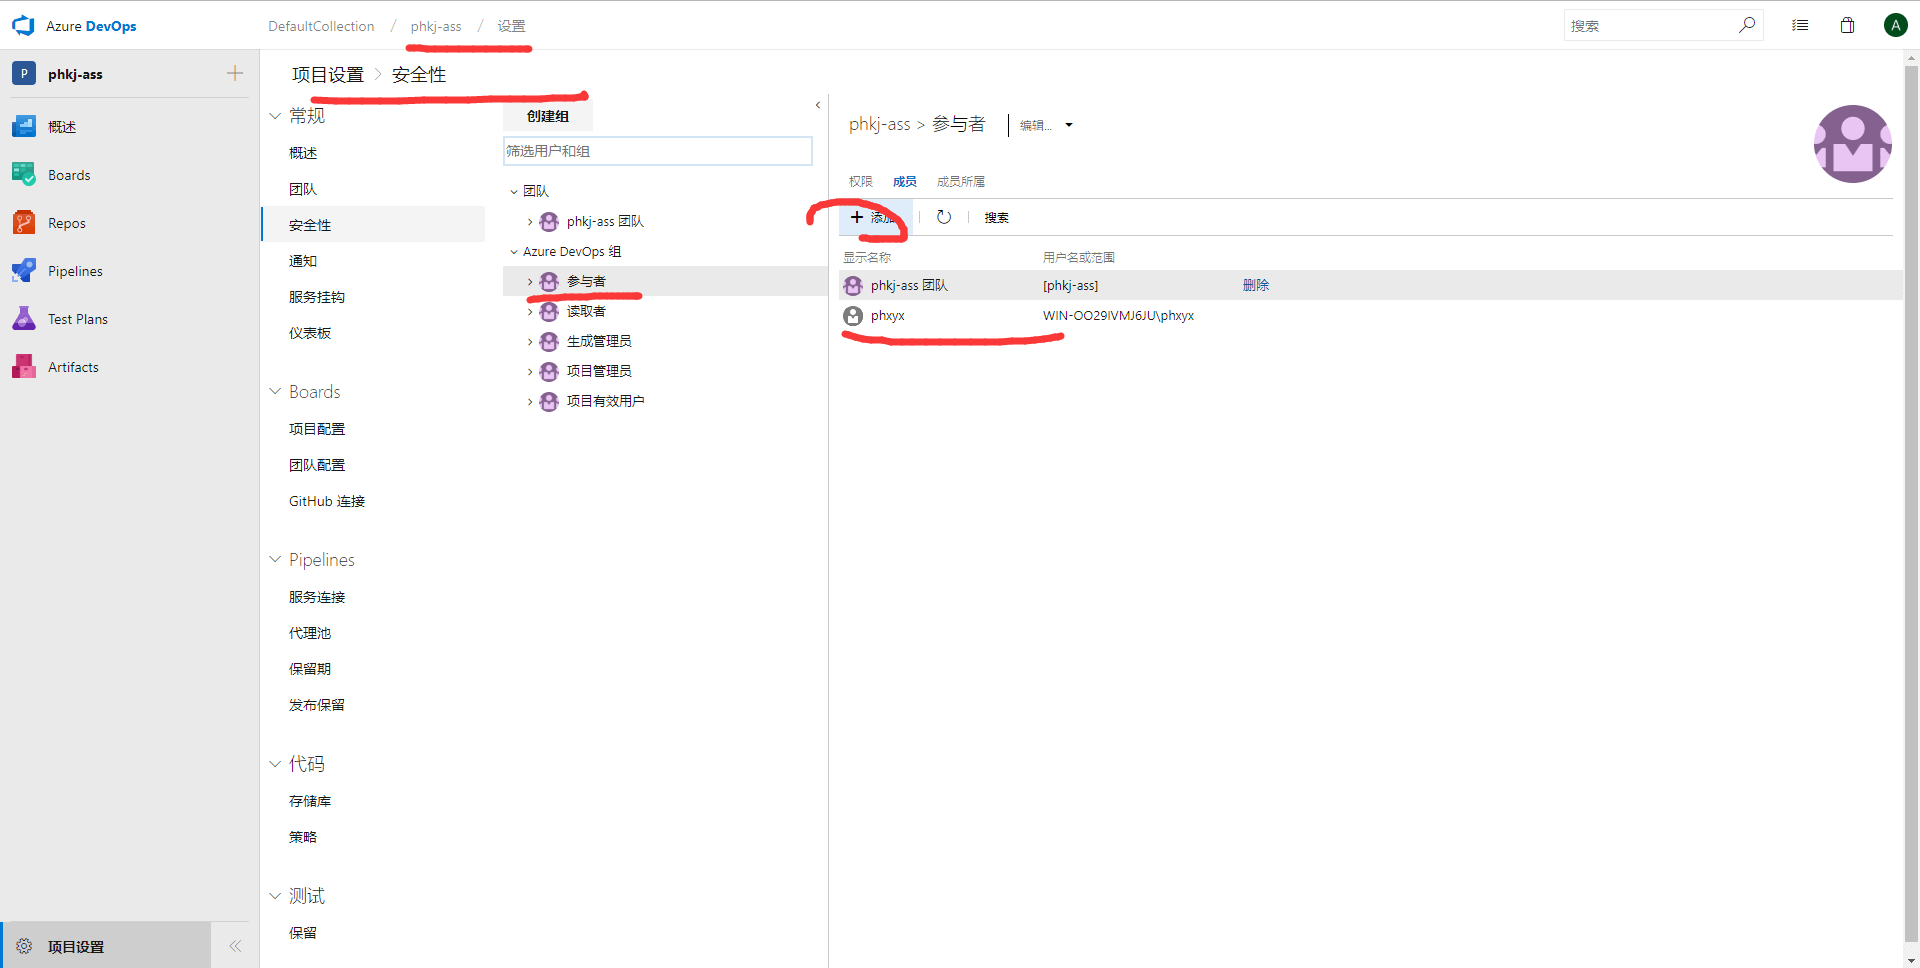Switch to the 成员所属 tab
The width and height of the screenshot is (1920, 968).
(960, 181)
